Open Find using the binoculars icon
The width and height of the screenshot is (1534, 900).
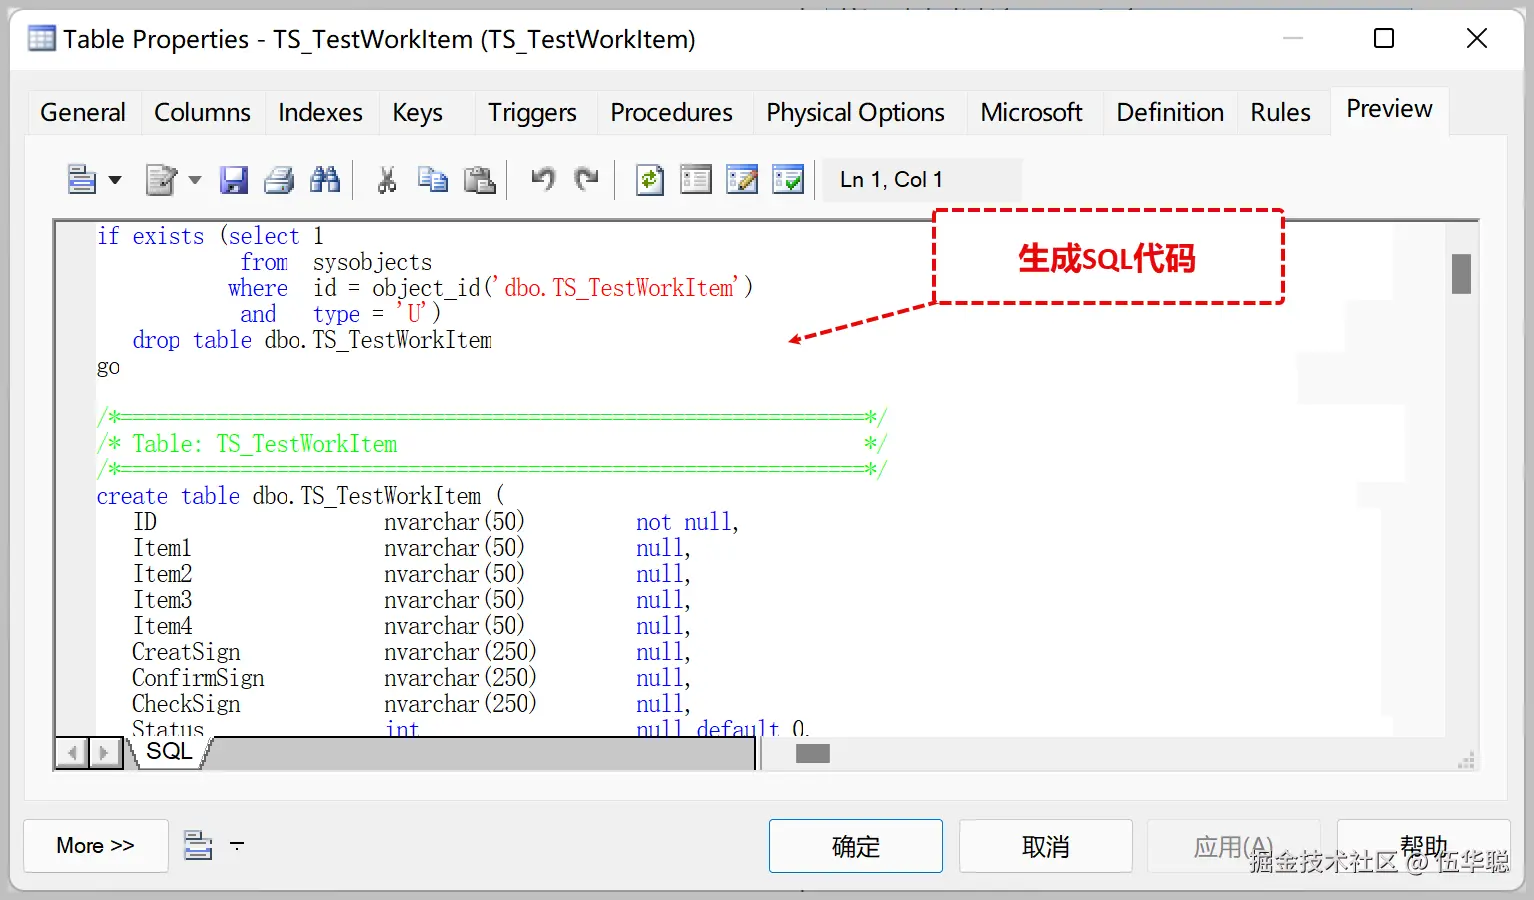(325, 180)
